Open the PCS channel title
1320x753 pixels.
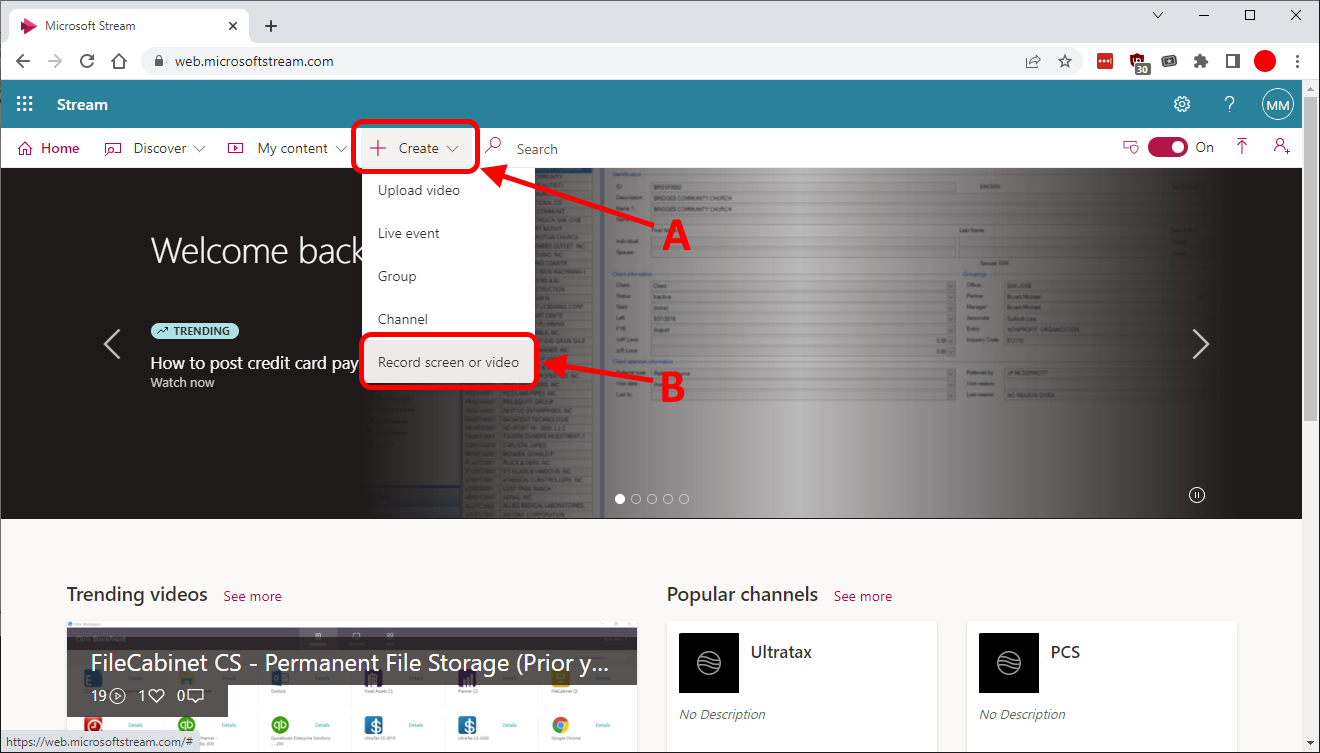(1065, 652)
